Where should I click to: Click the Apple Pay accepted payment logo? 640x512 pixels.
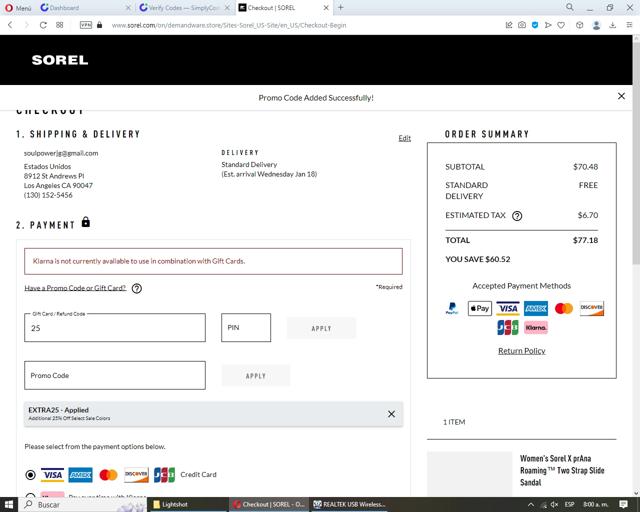pos(480,308)
